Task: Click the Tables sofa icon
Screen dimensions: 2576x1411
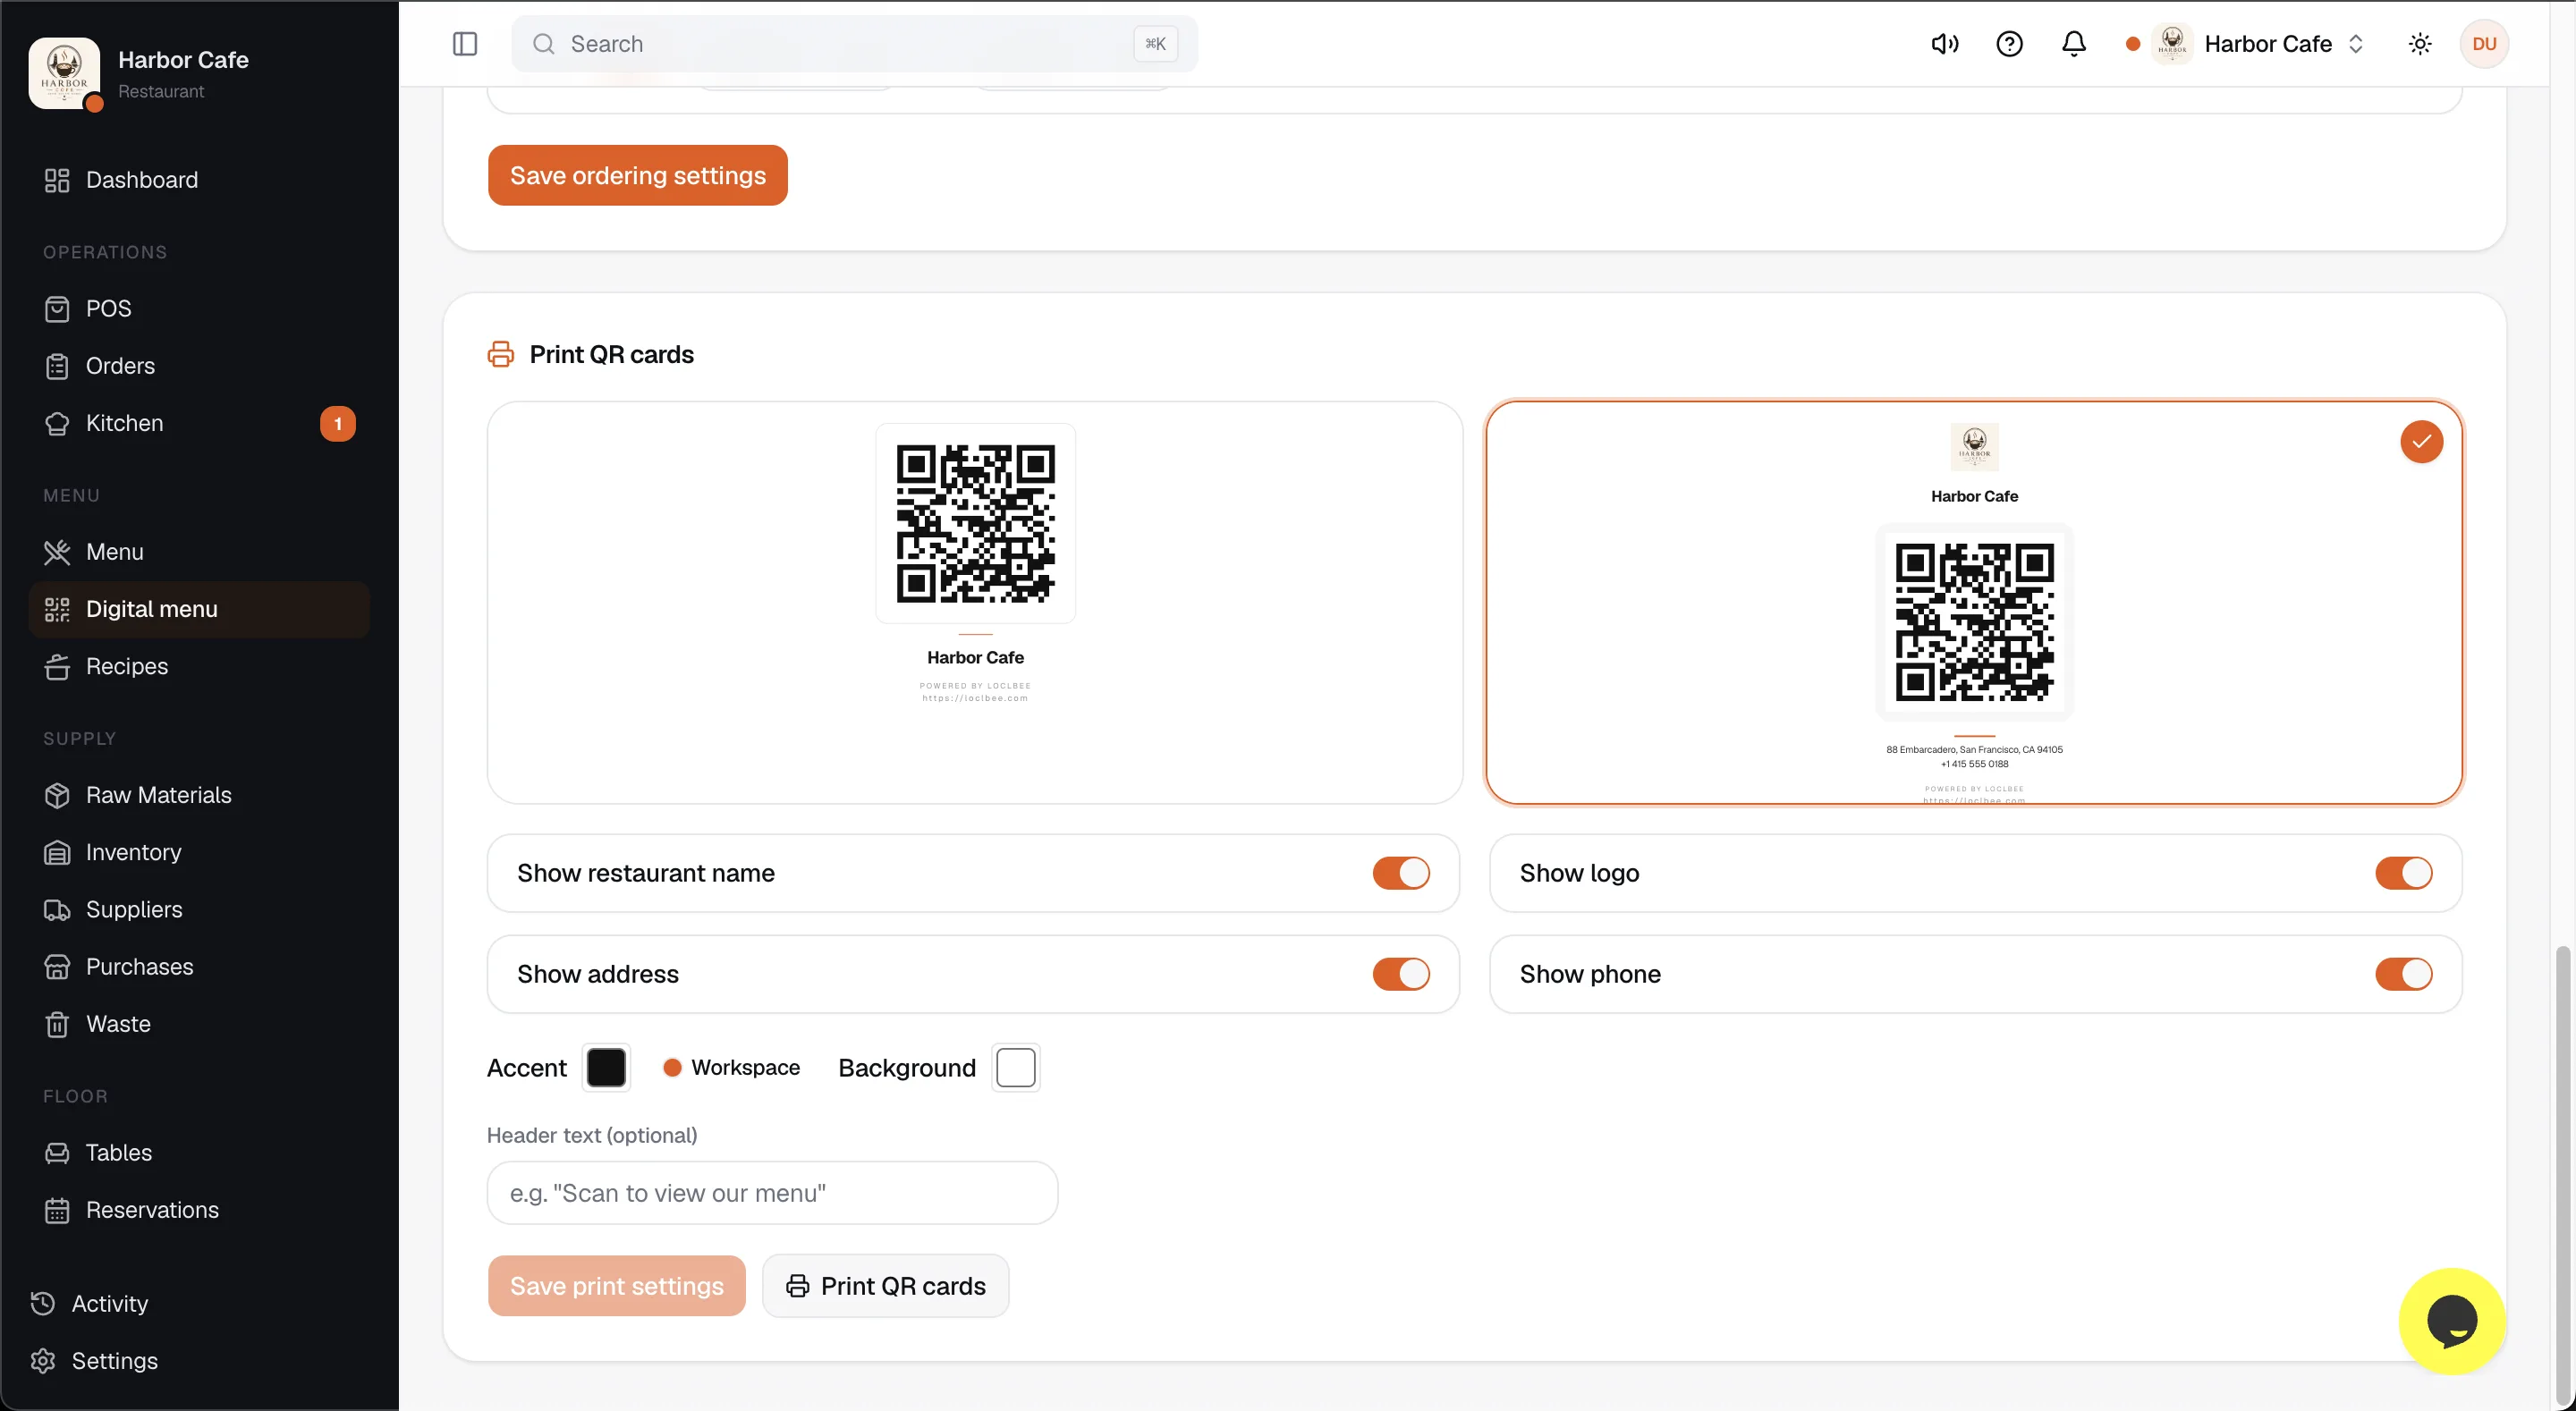Action: coord(57,1153)
